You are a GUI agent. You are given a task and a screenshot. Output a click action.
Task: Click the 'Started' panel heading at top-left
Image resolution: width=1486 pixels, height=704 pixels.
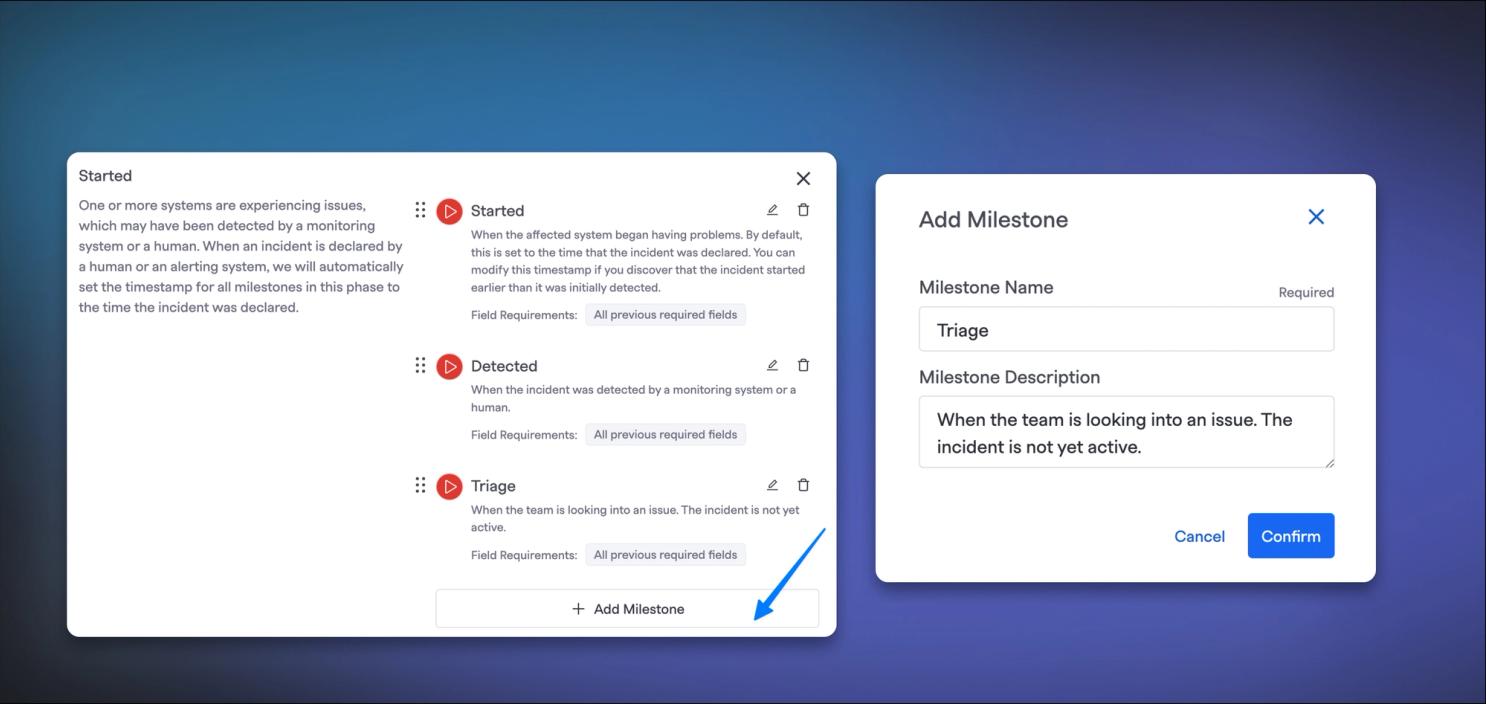pos(105,176)
